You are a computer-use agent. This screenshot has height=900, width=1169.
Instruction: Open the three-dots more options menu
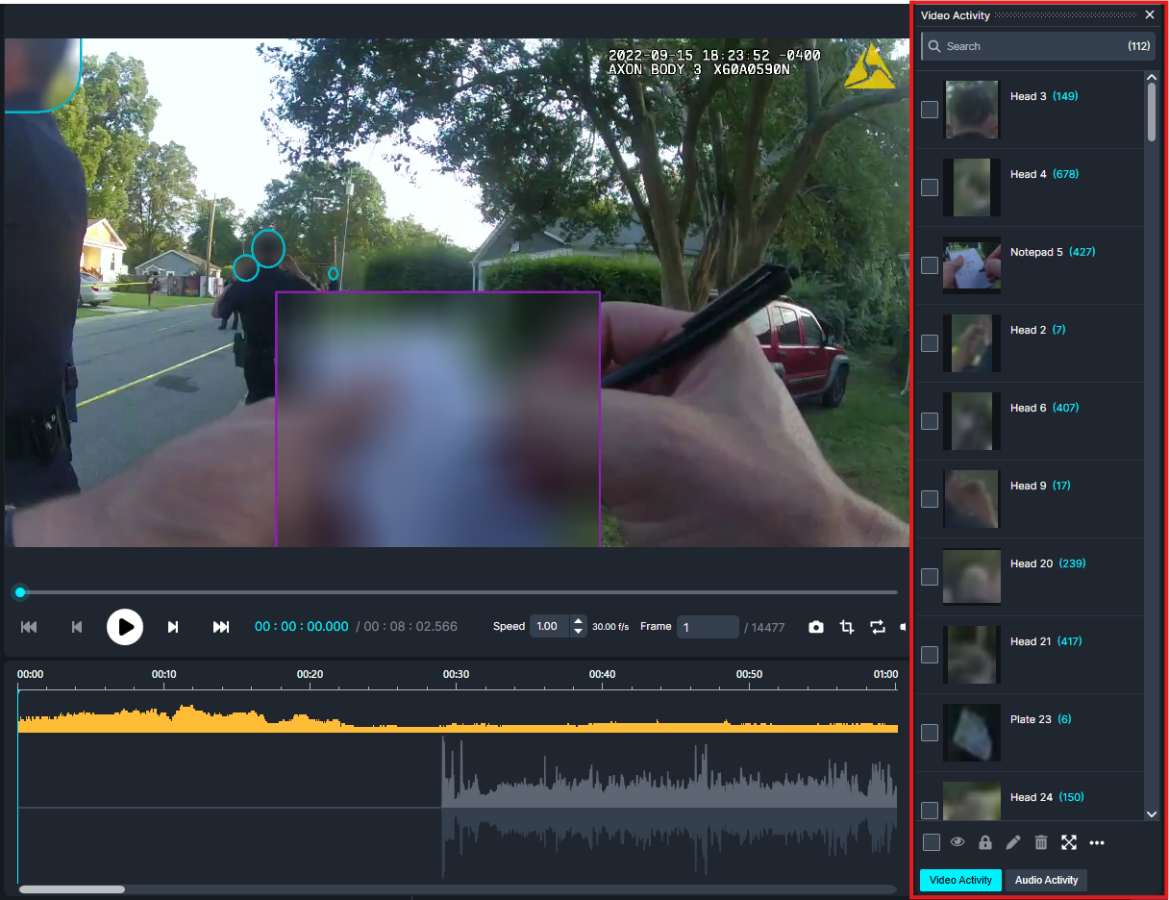coord(1097,843)
